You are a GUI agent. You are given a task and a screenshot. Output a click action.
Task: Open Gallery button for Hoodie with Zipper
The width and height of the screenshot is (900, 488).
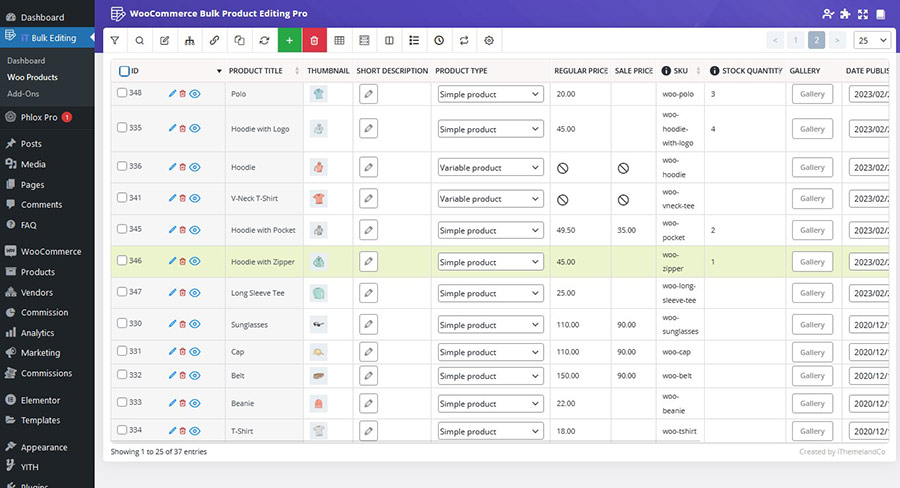coord(812,262)
